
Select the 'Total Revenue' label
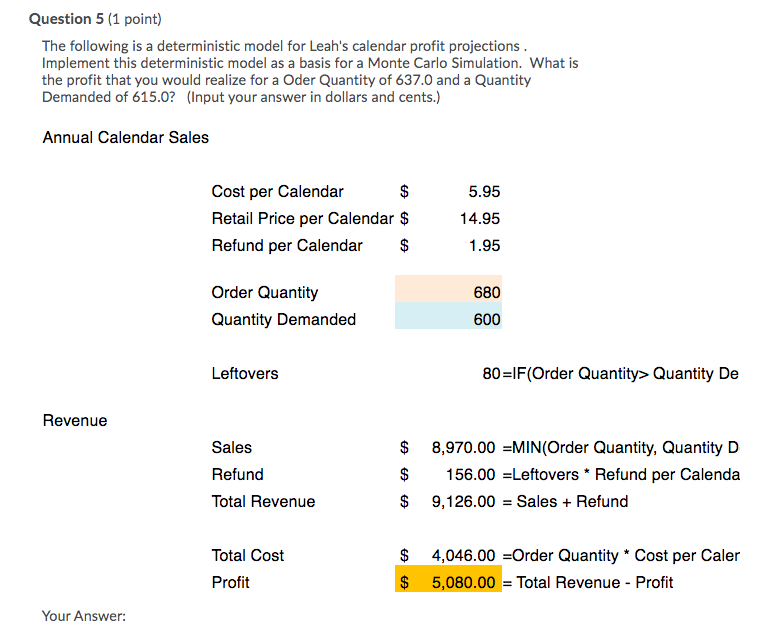[263, 501]
